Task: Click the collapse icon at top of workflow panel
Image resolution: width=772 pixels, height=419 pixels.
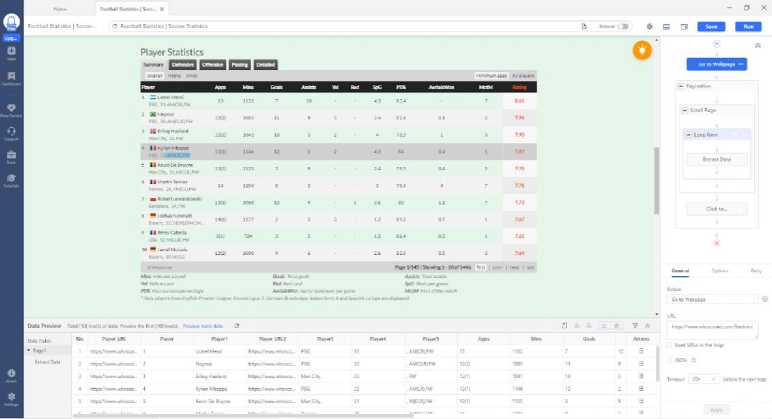Action: pos(758,45)
